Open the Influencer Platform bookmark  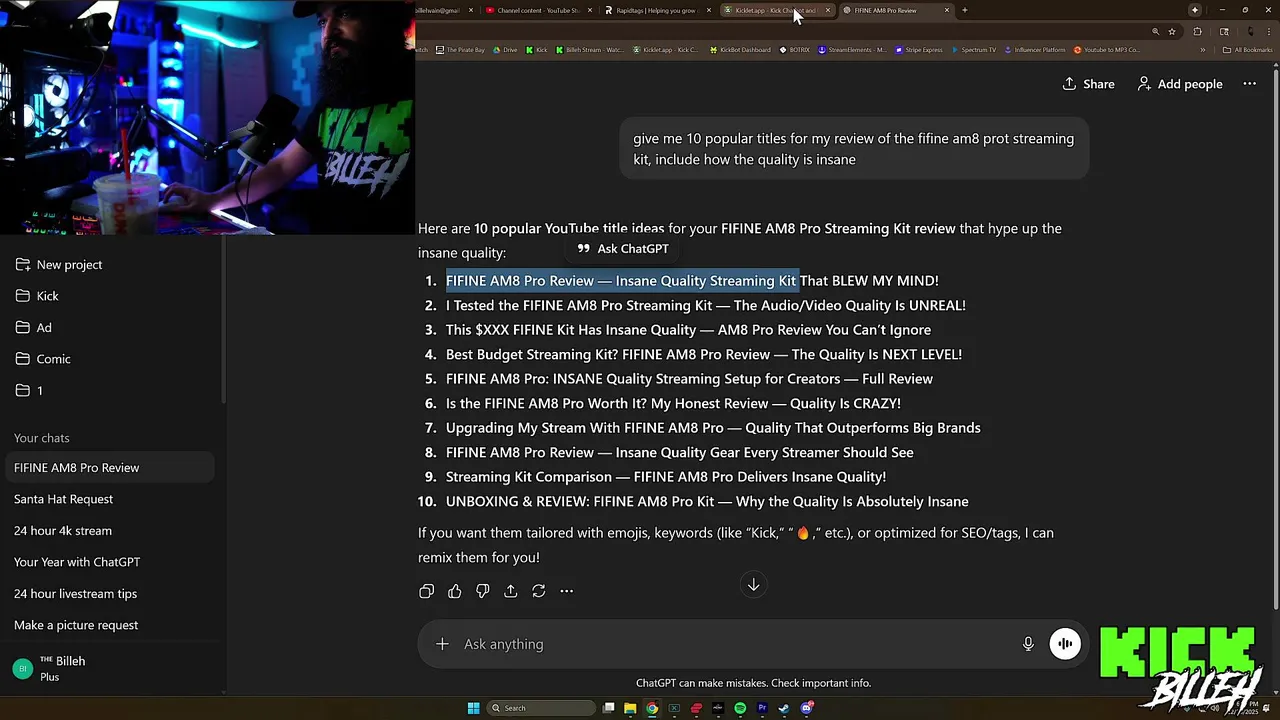click(1035, 50)
